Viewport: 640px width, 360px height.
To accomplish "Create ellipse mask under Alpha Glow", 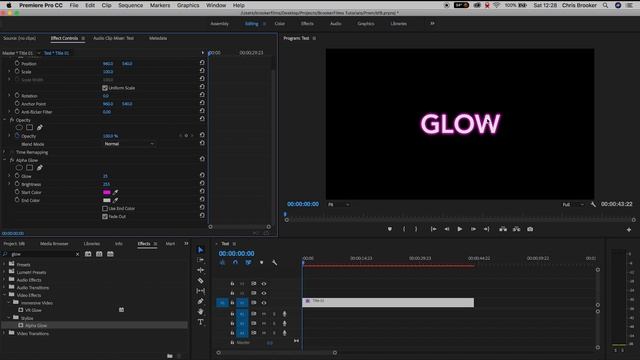I will [x=19, y=168].
